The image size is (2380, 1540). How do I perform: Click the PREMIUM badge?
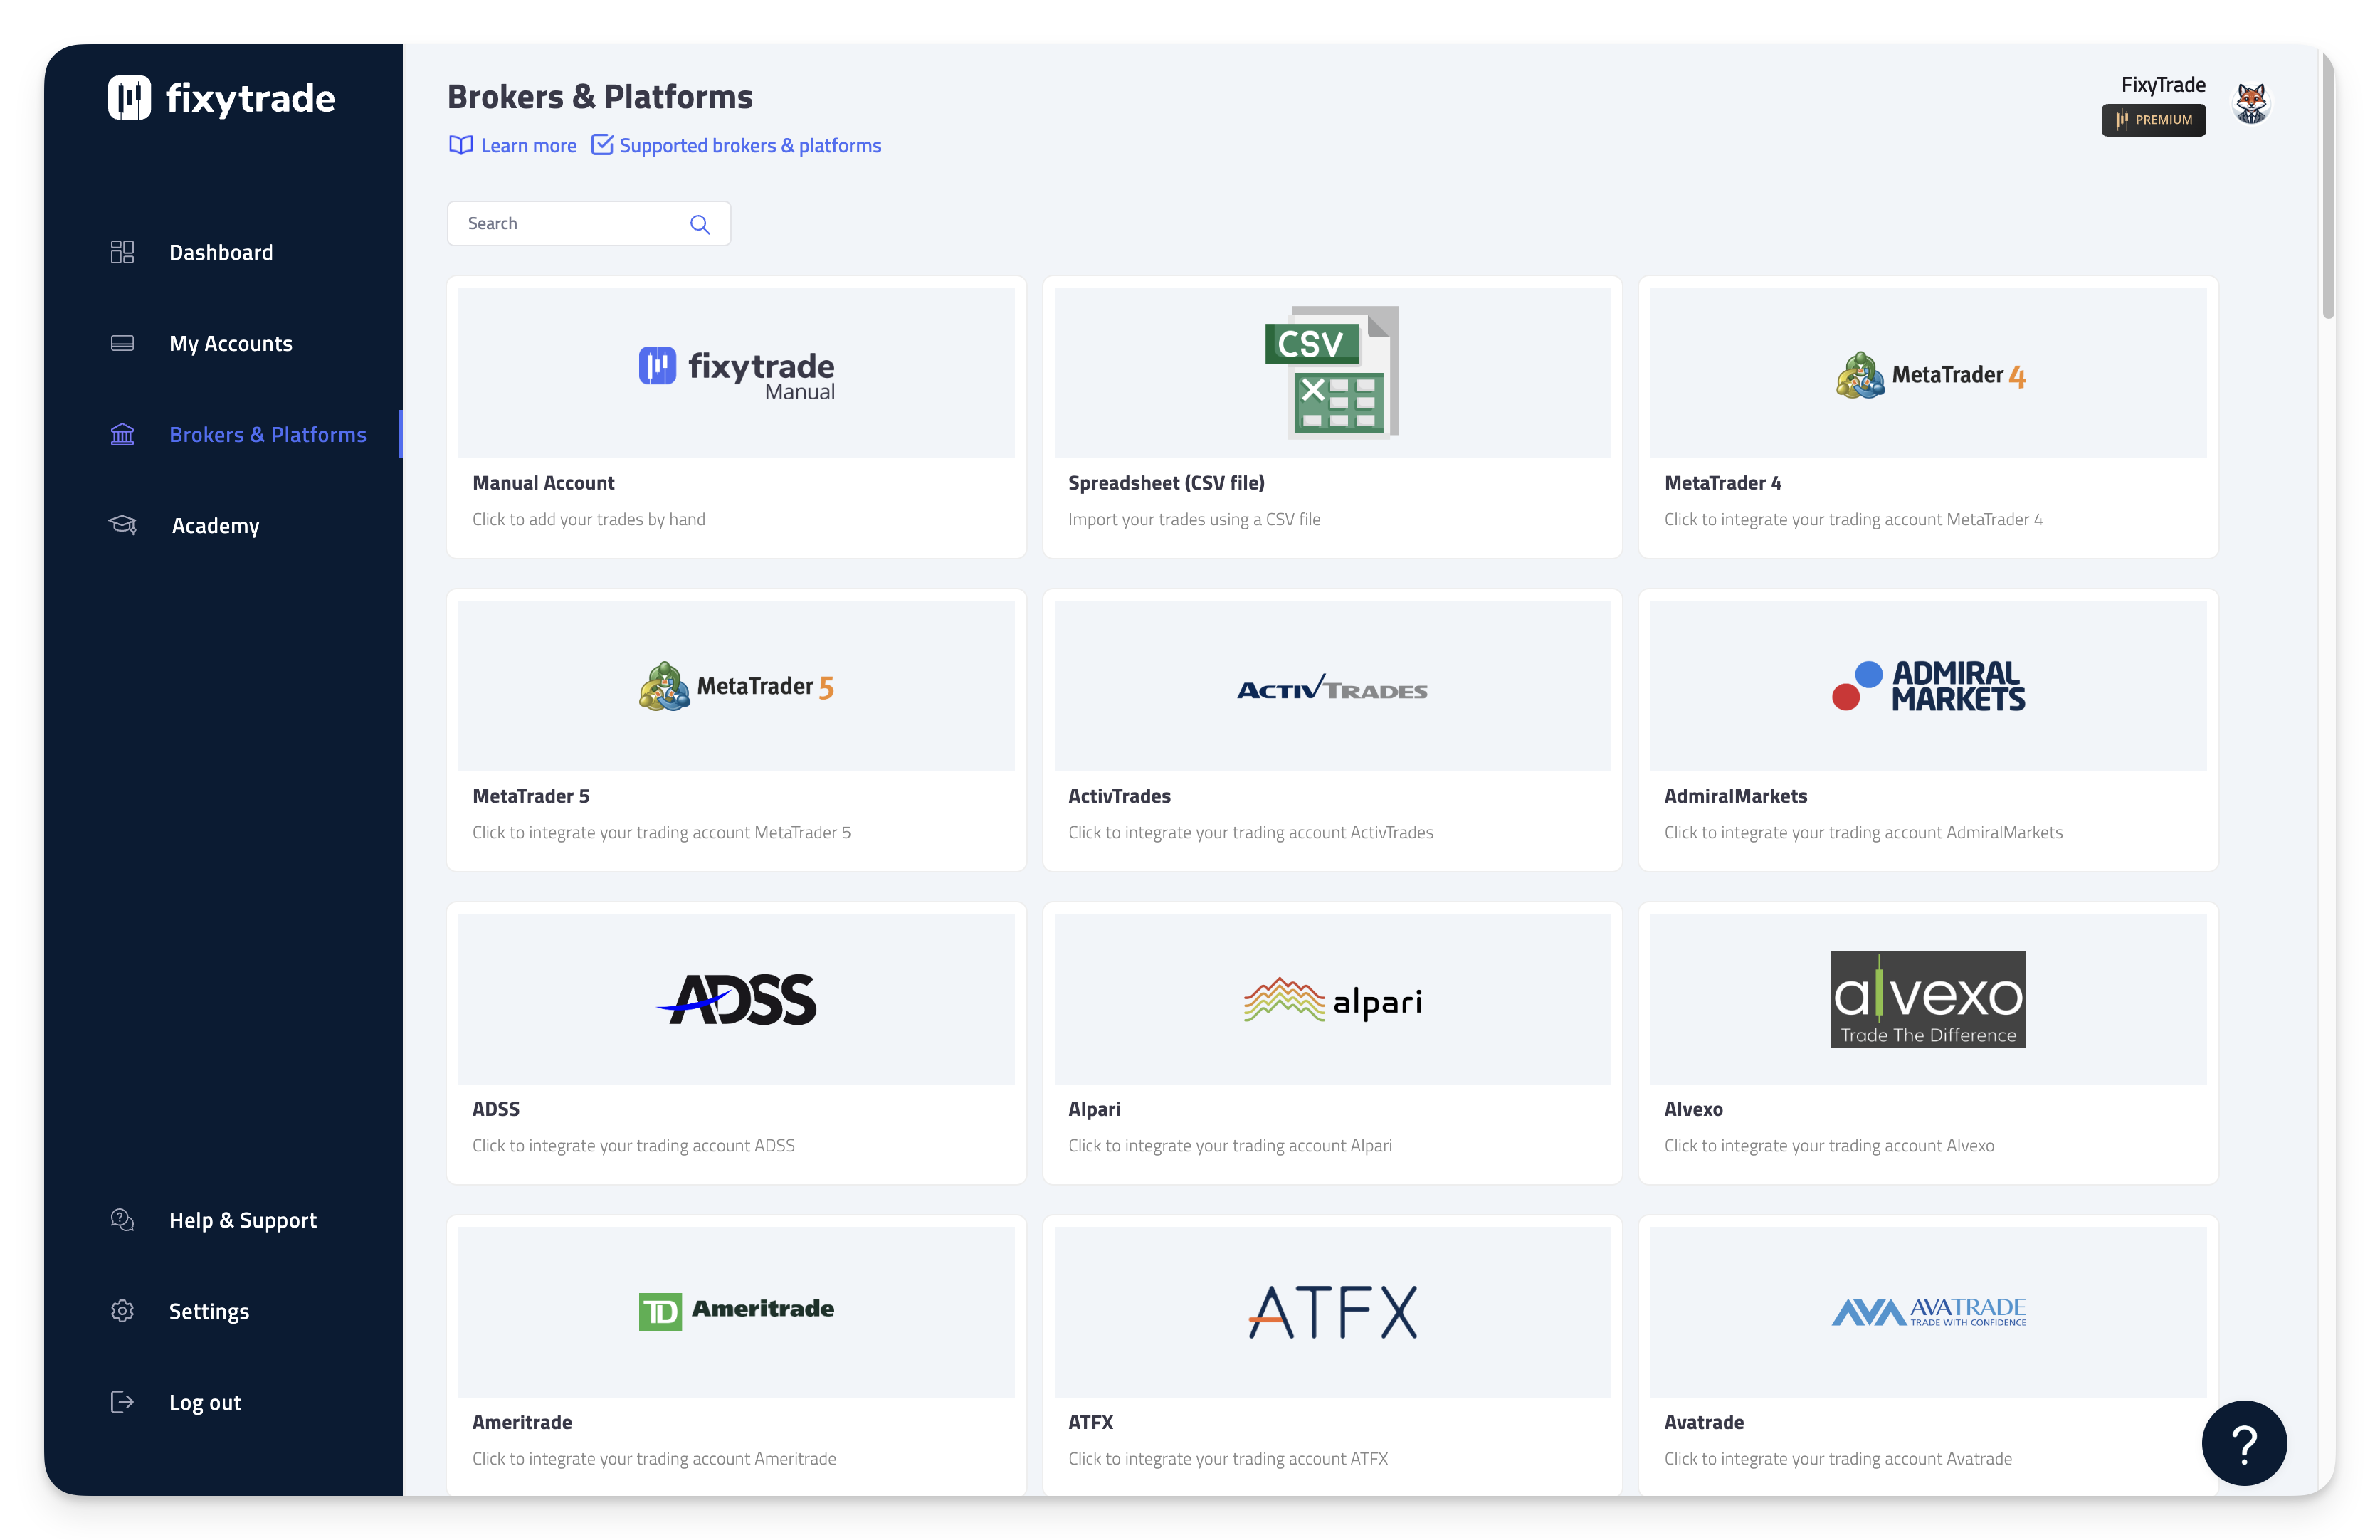click(2153, 120)
